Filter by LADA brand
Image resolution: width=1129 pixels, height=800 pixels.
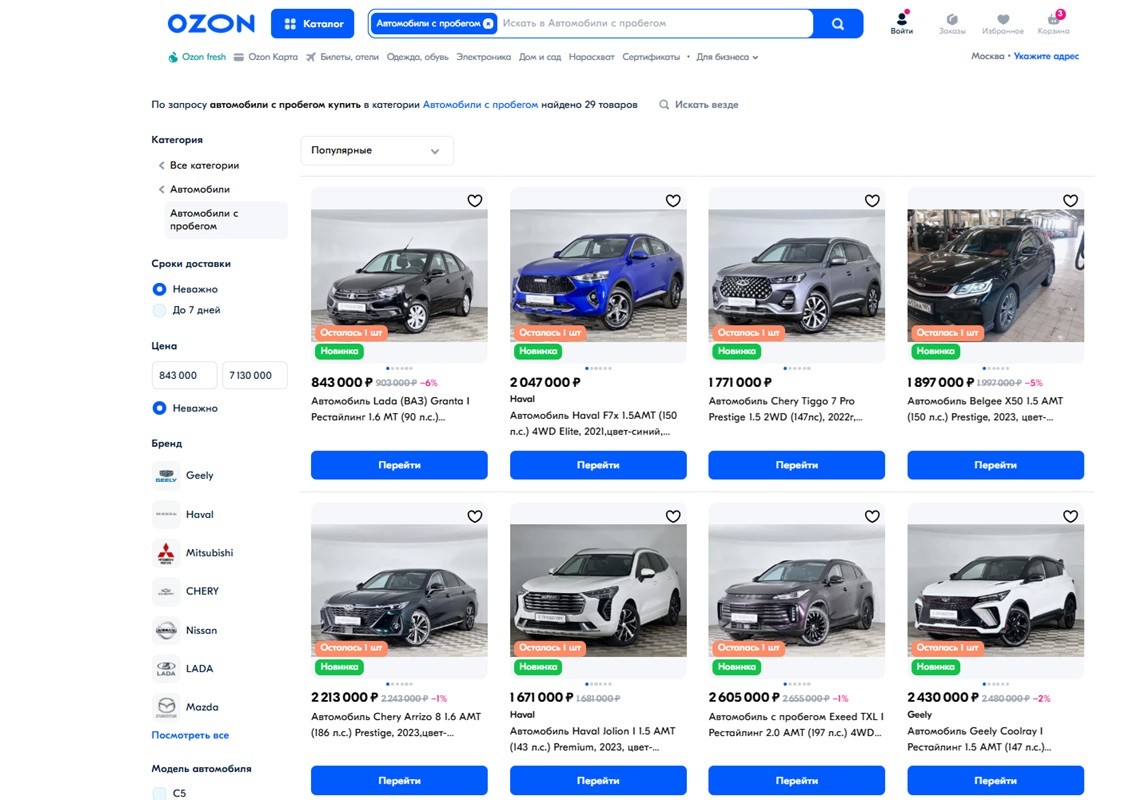click(x=183, y=668)
